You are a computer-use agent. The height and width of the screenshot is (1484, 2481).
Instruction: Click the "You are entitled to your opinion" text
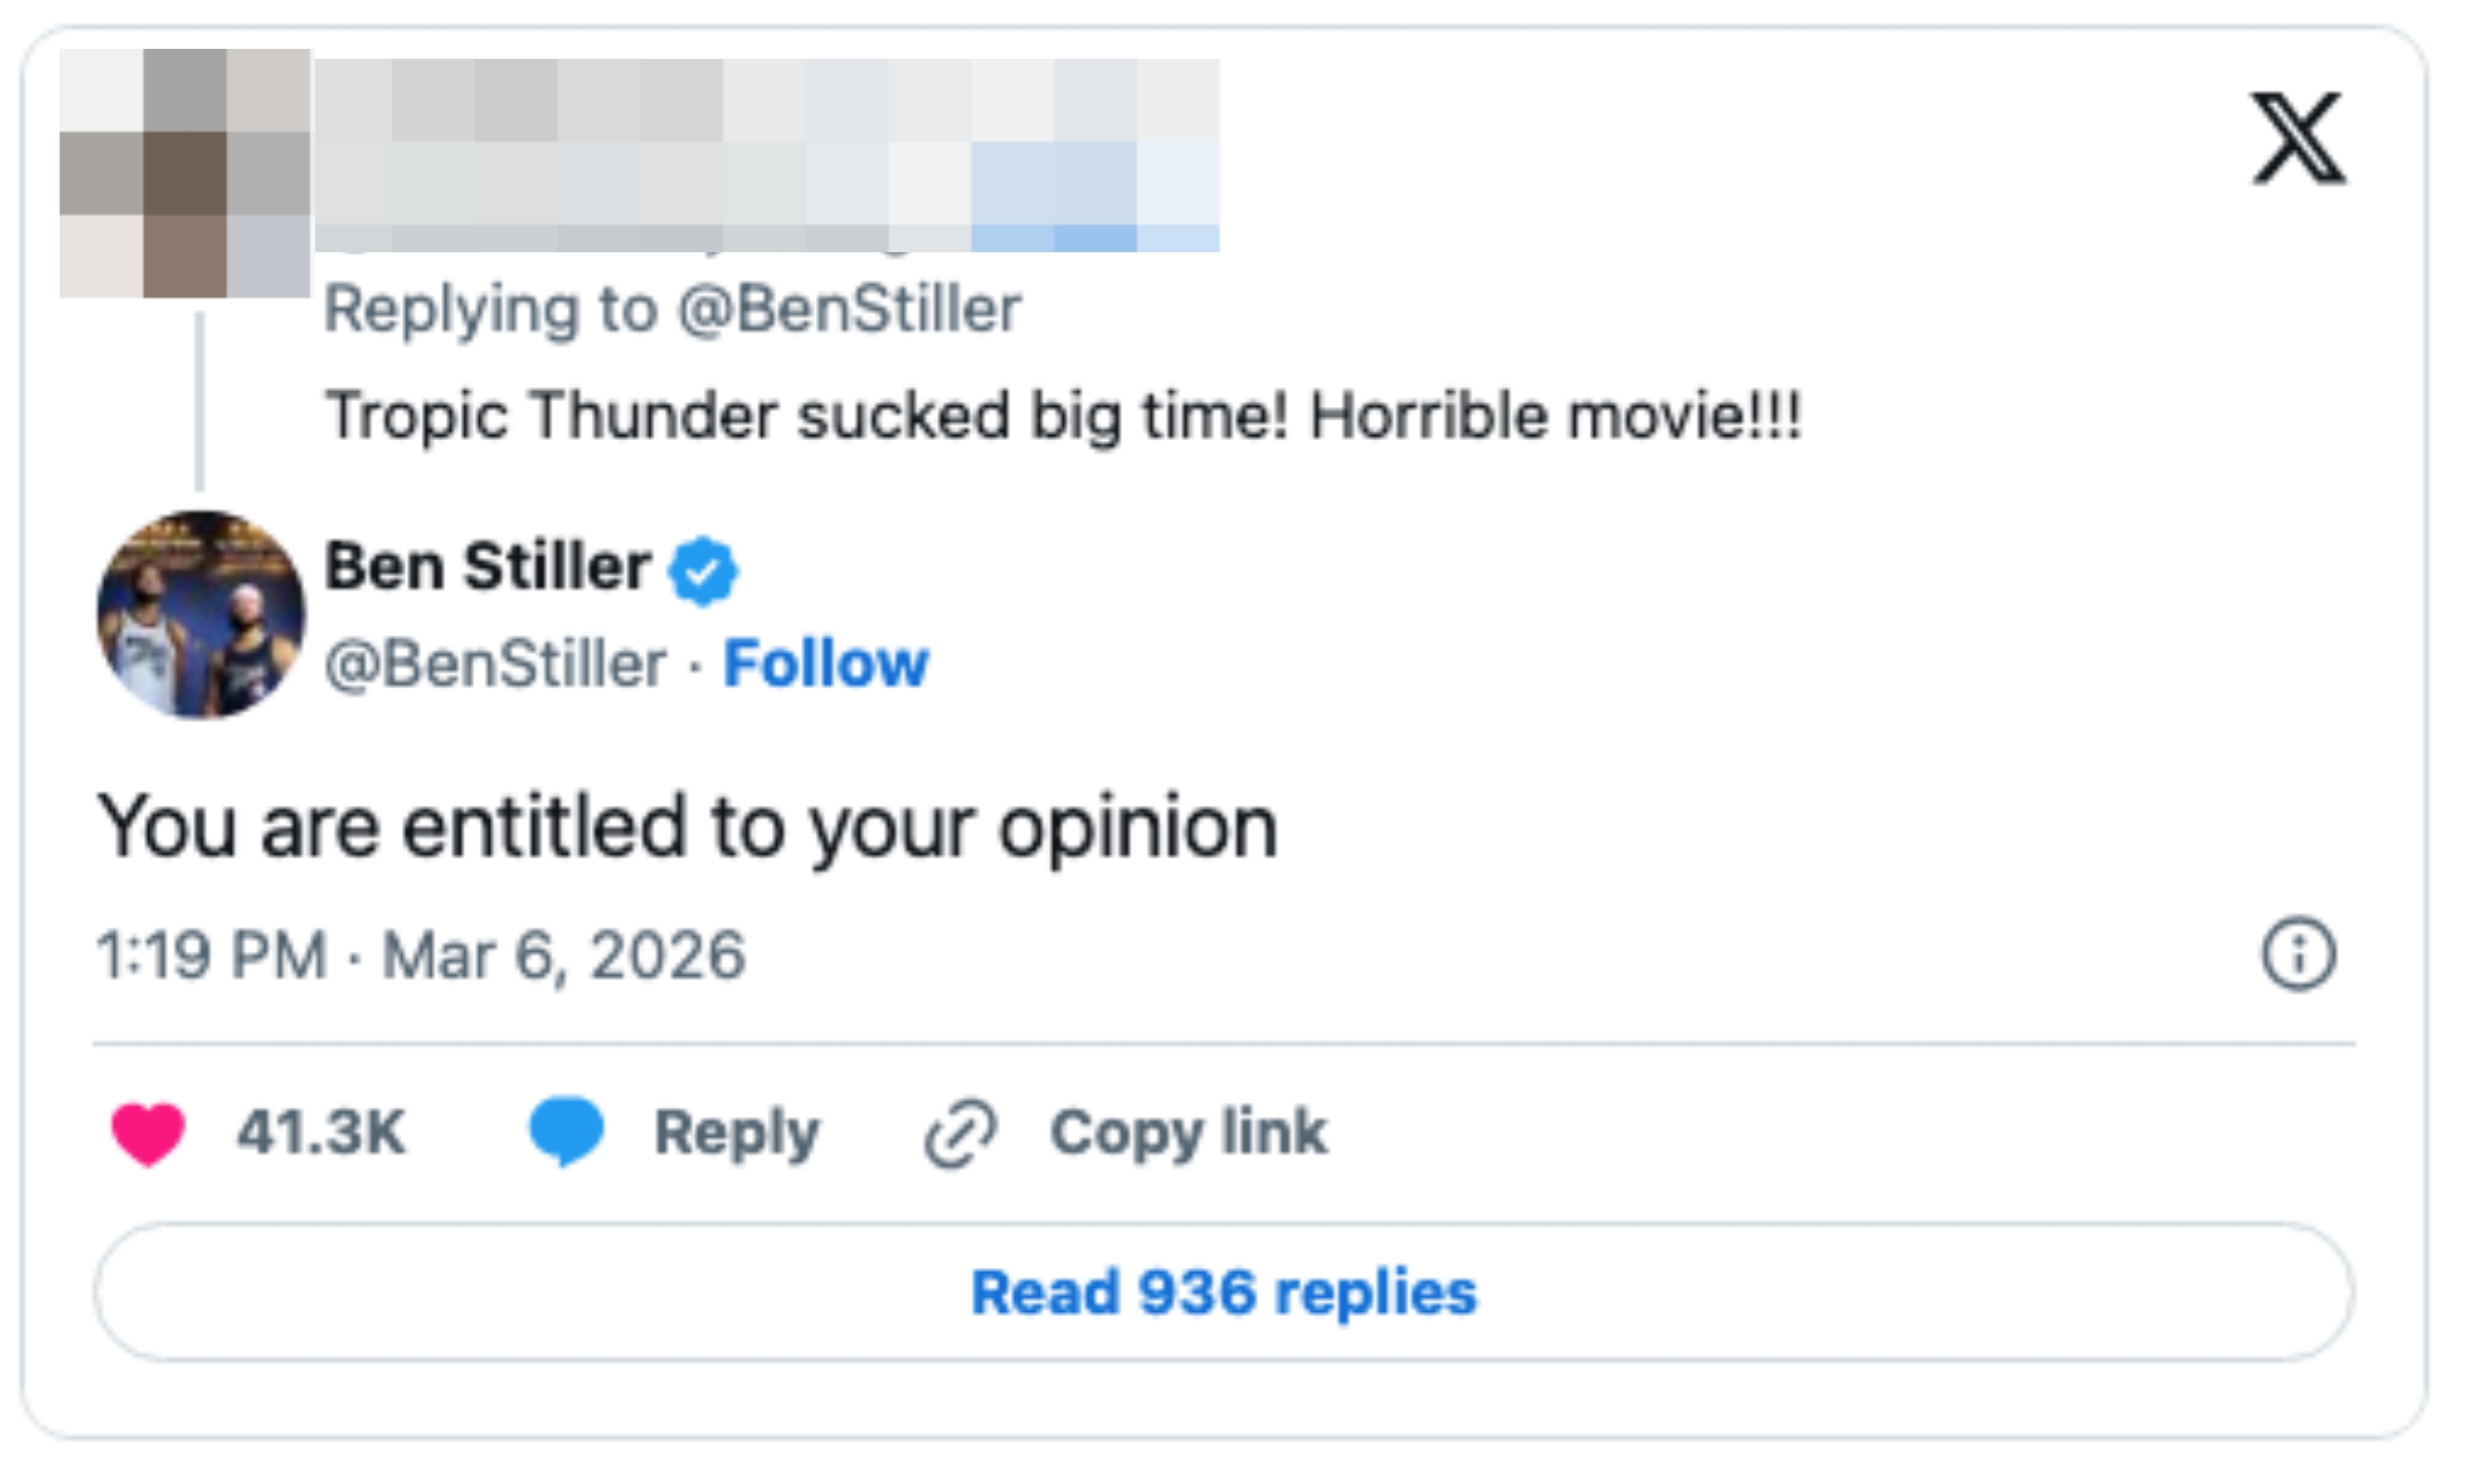(x=687, y=828)
